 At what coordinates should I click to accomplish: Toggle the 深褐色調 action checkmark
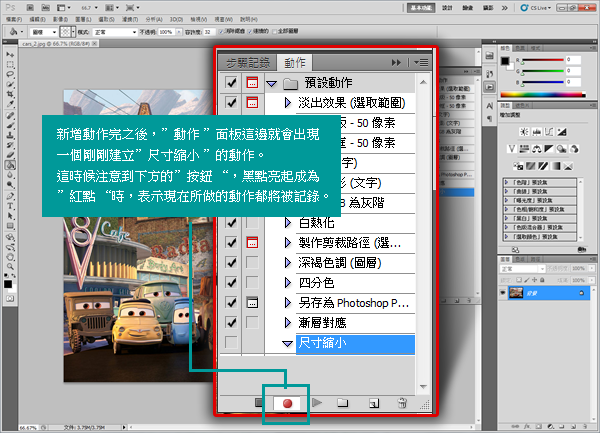coord(231,262)
